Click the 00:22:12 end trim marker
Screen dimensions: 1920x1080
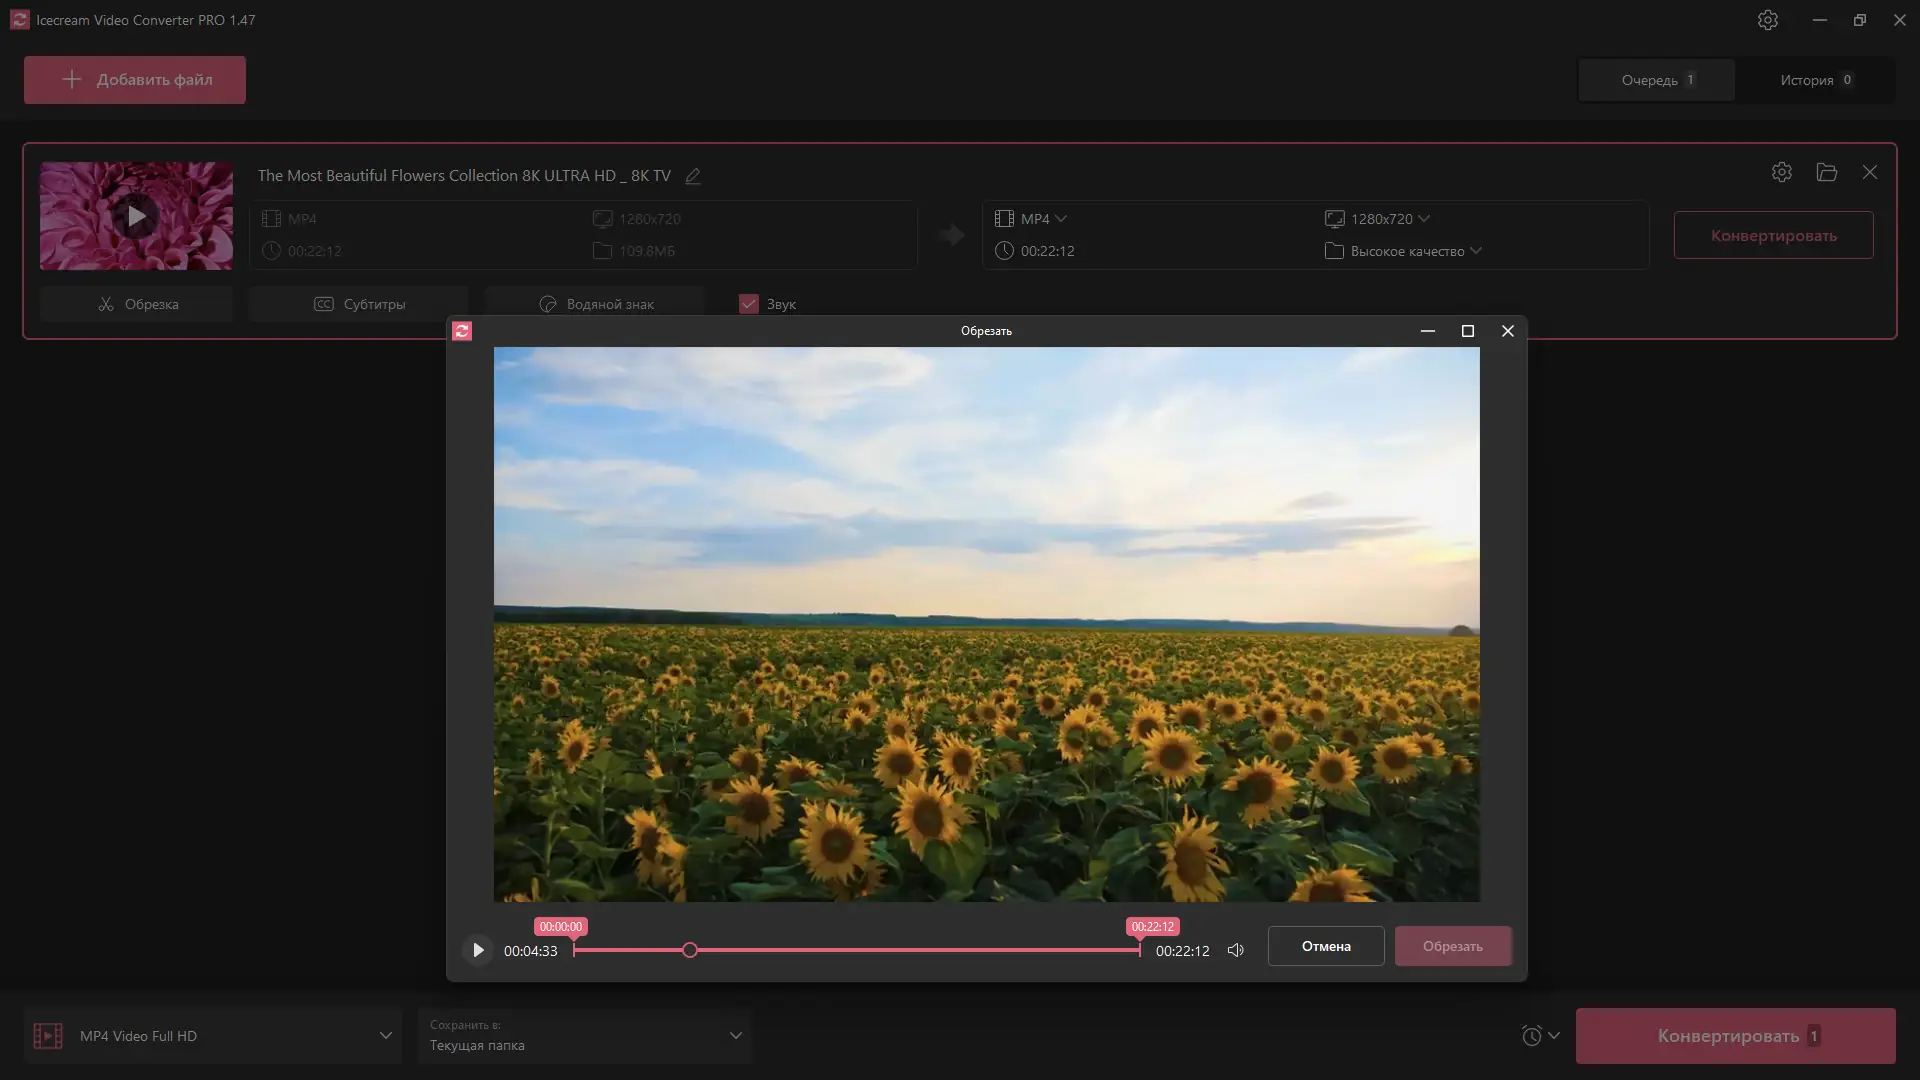click(x=1152, y=927)
